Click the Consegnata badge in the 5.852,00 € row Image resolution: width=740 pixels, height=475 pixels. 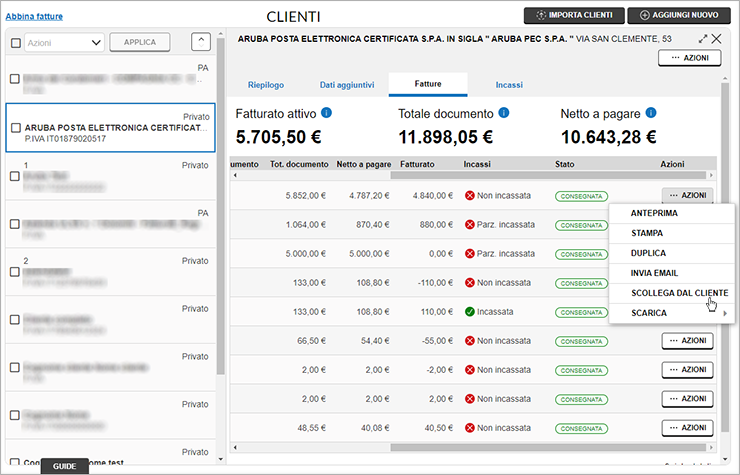(x=581, y=196)
